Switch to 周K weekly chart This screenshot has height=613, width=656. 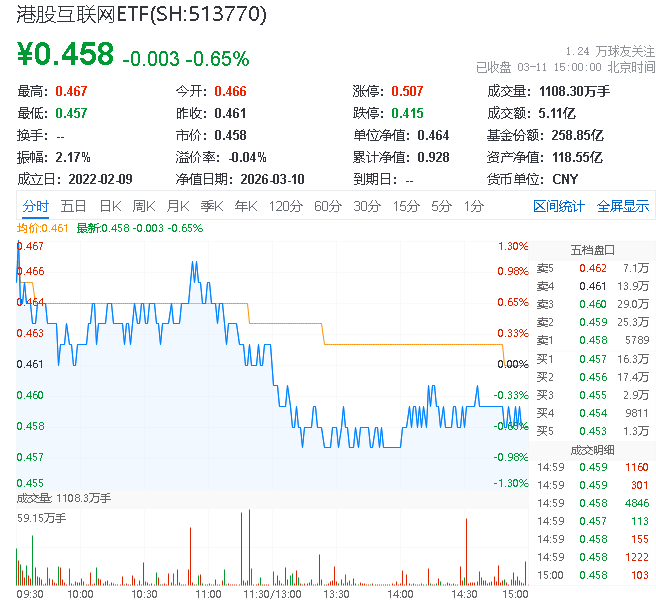click(x=144, y=206)
